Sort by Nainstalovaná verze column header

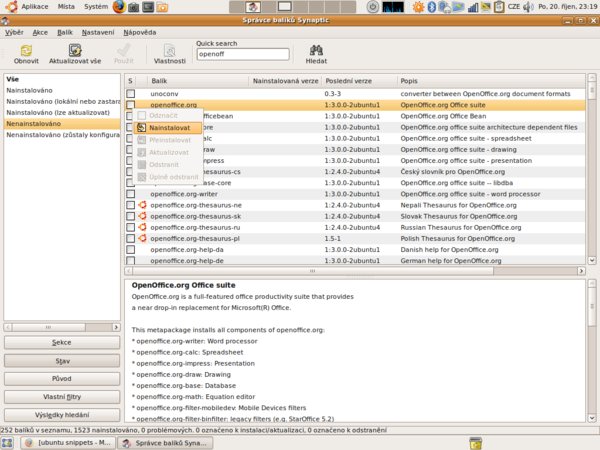(285, 81)
